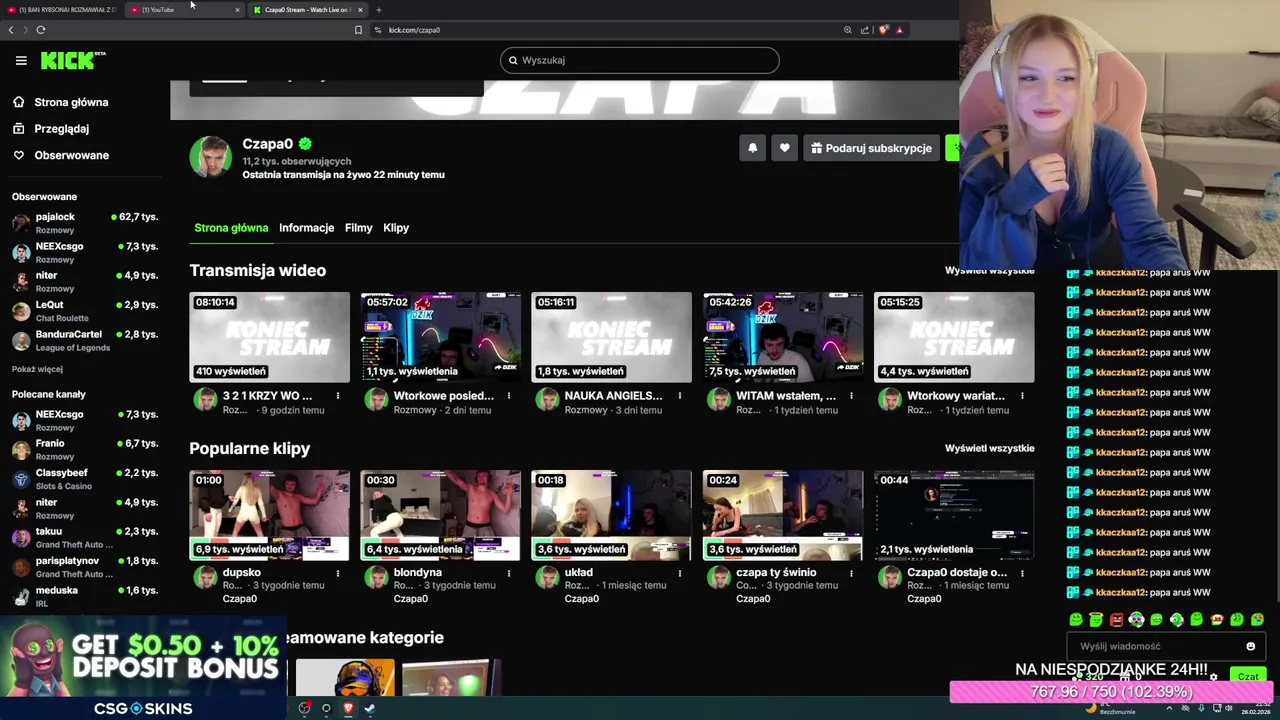Open a new browser tab with plus
The width and height of the screenshot is (1280, 720).
tap(378, 10)
